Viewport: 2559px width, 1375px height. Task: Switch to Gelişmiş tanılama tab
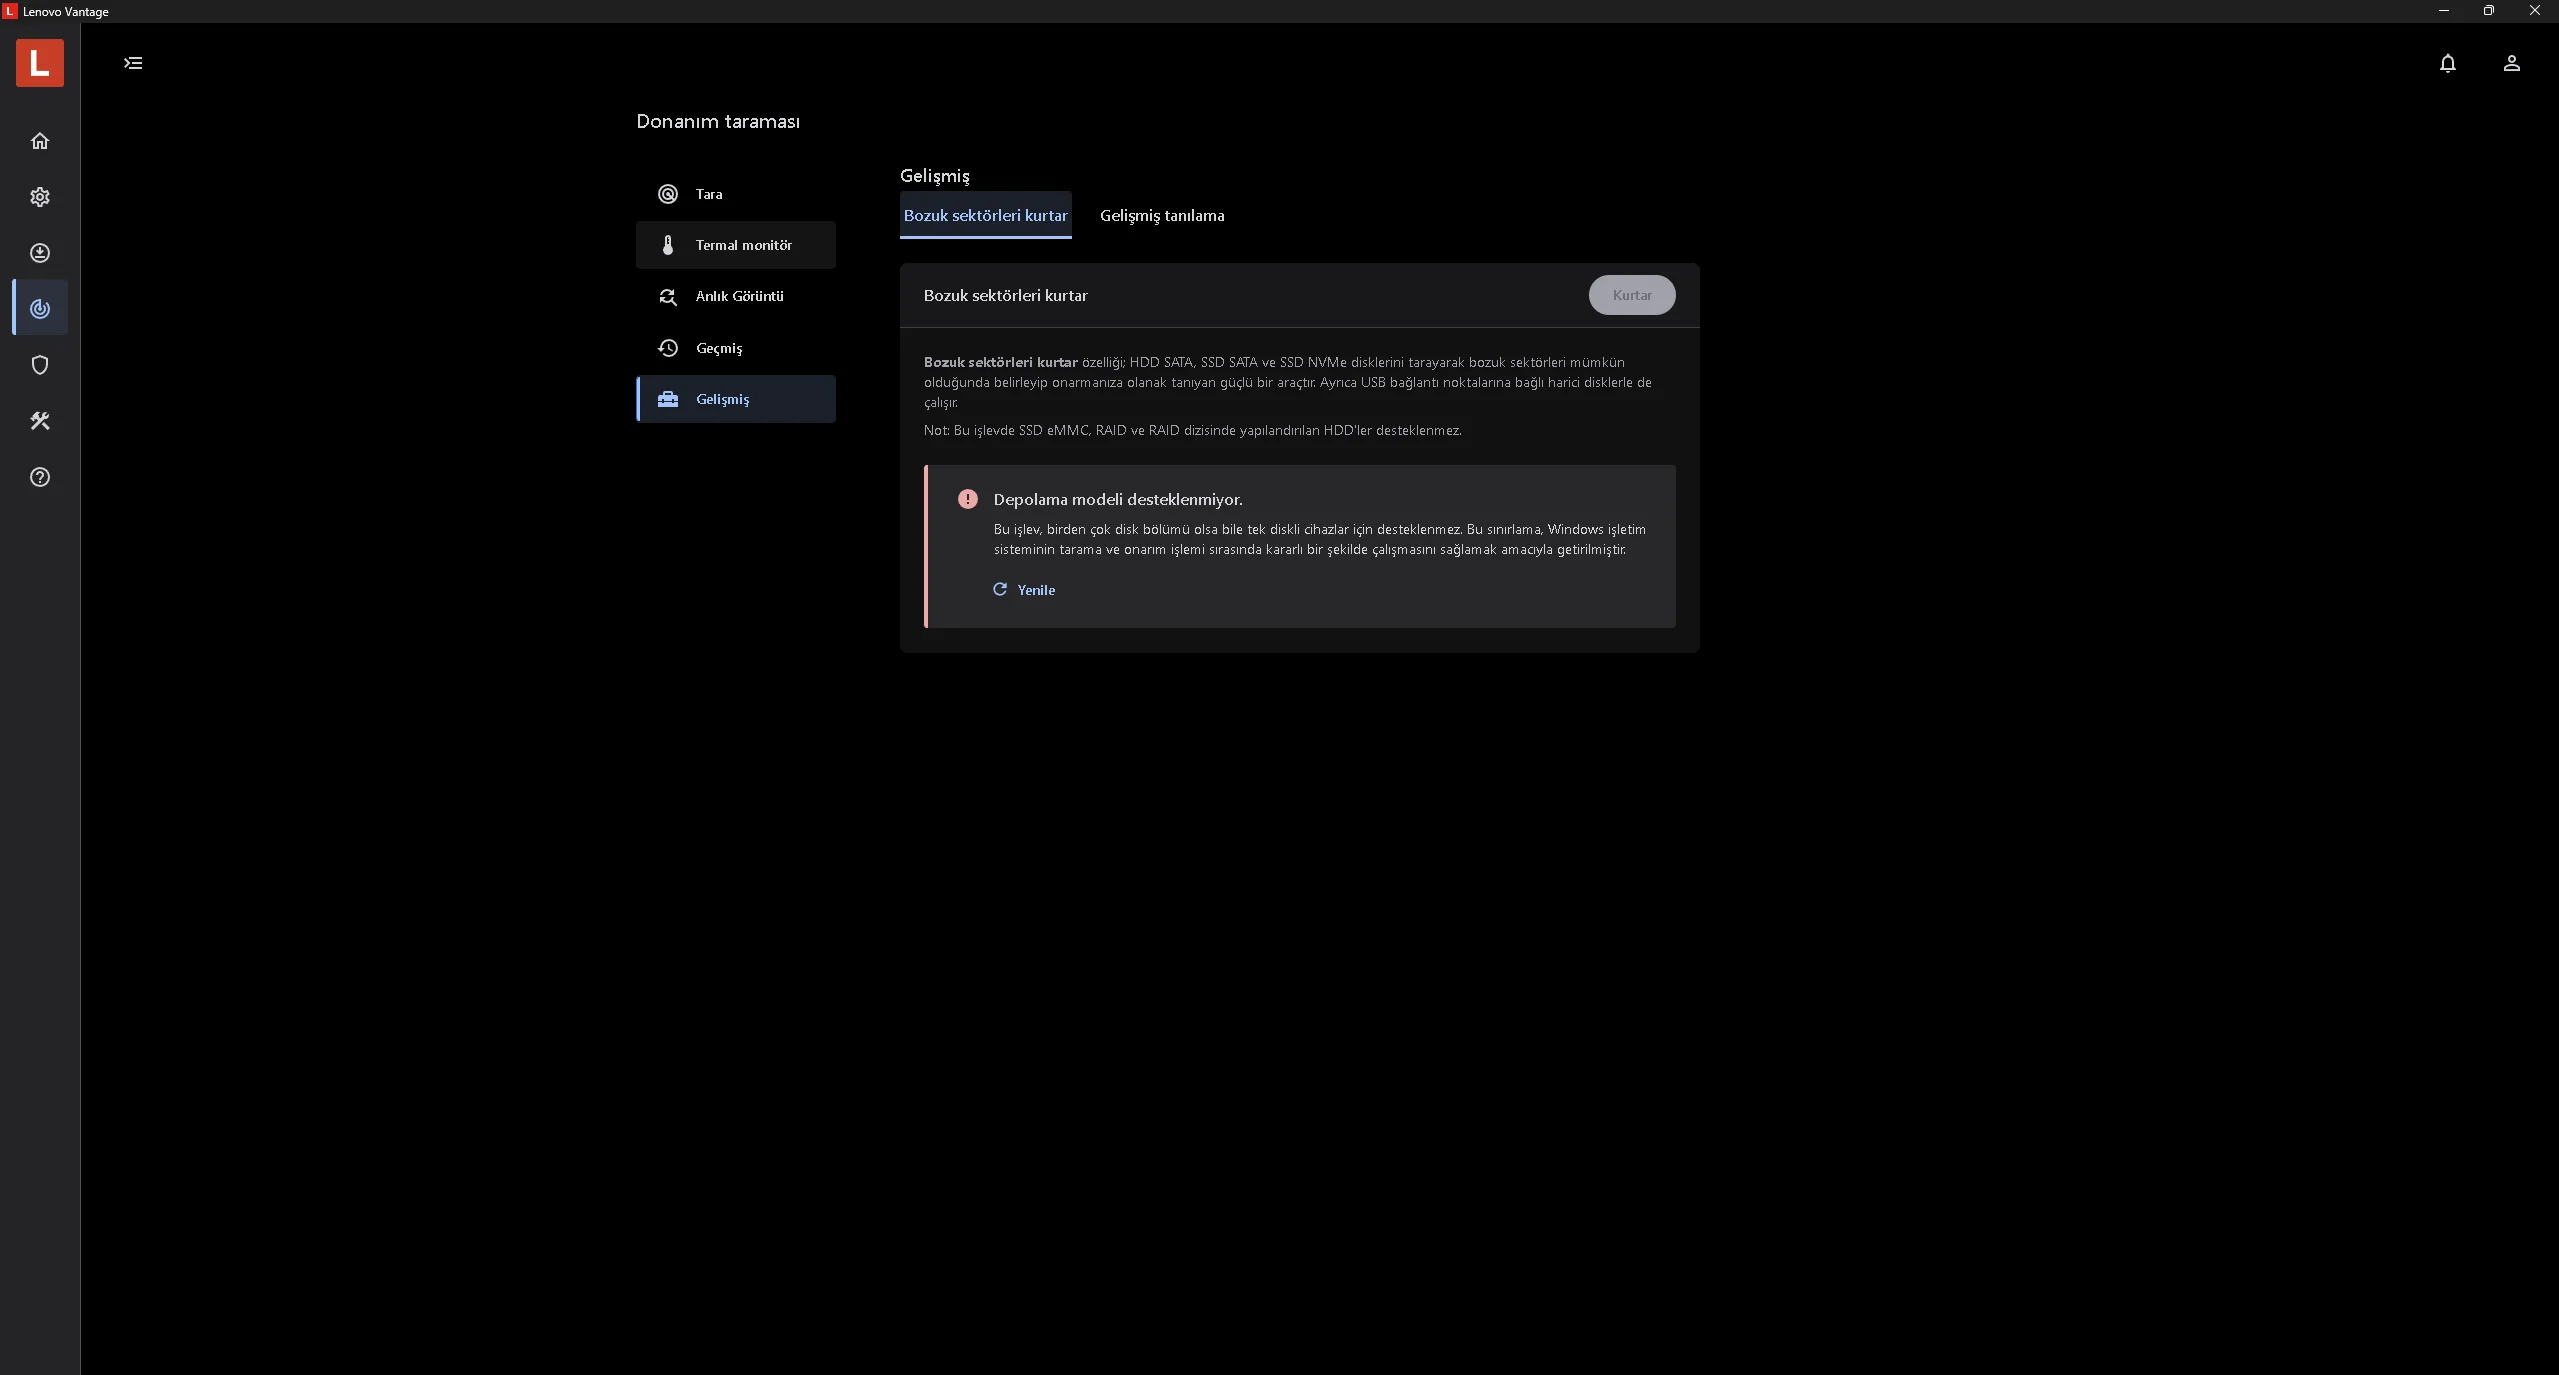pyautogui.click(x=1161, y=215)
